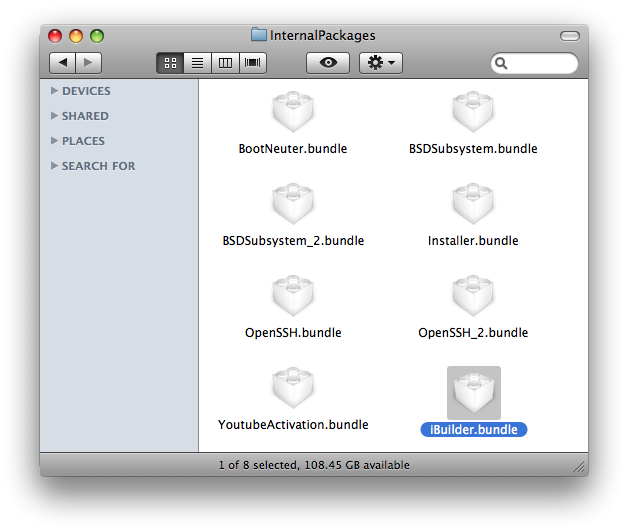Select the BootNeuter.bundle icon
Screen dimensions: 628x531
293,112
